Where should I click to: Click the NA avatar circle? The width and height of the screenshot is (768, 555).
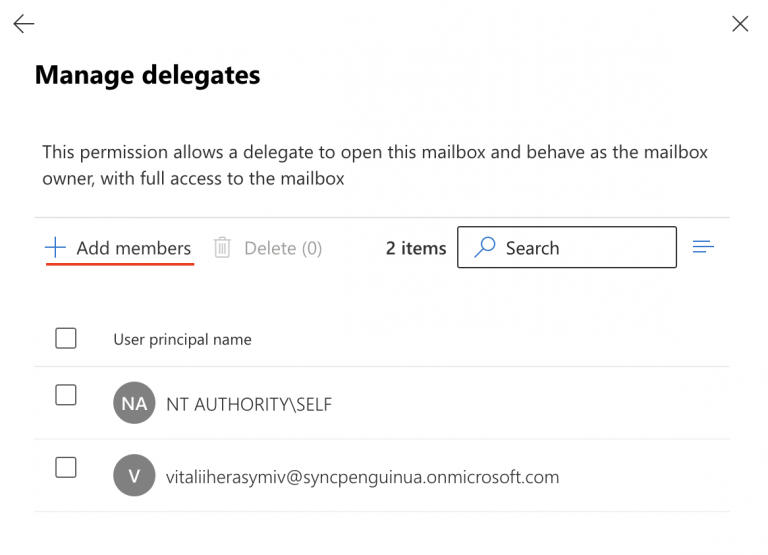coord(134,403)
